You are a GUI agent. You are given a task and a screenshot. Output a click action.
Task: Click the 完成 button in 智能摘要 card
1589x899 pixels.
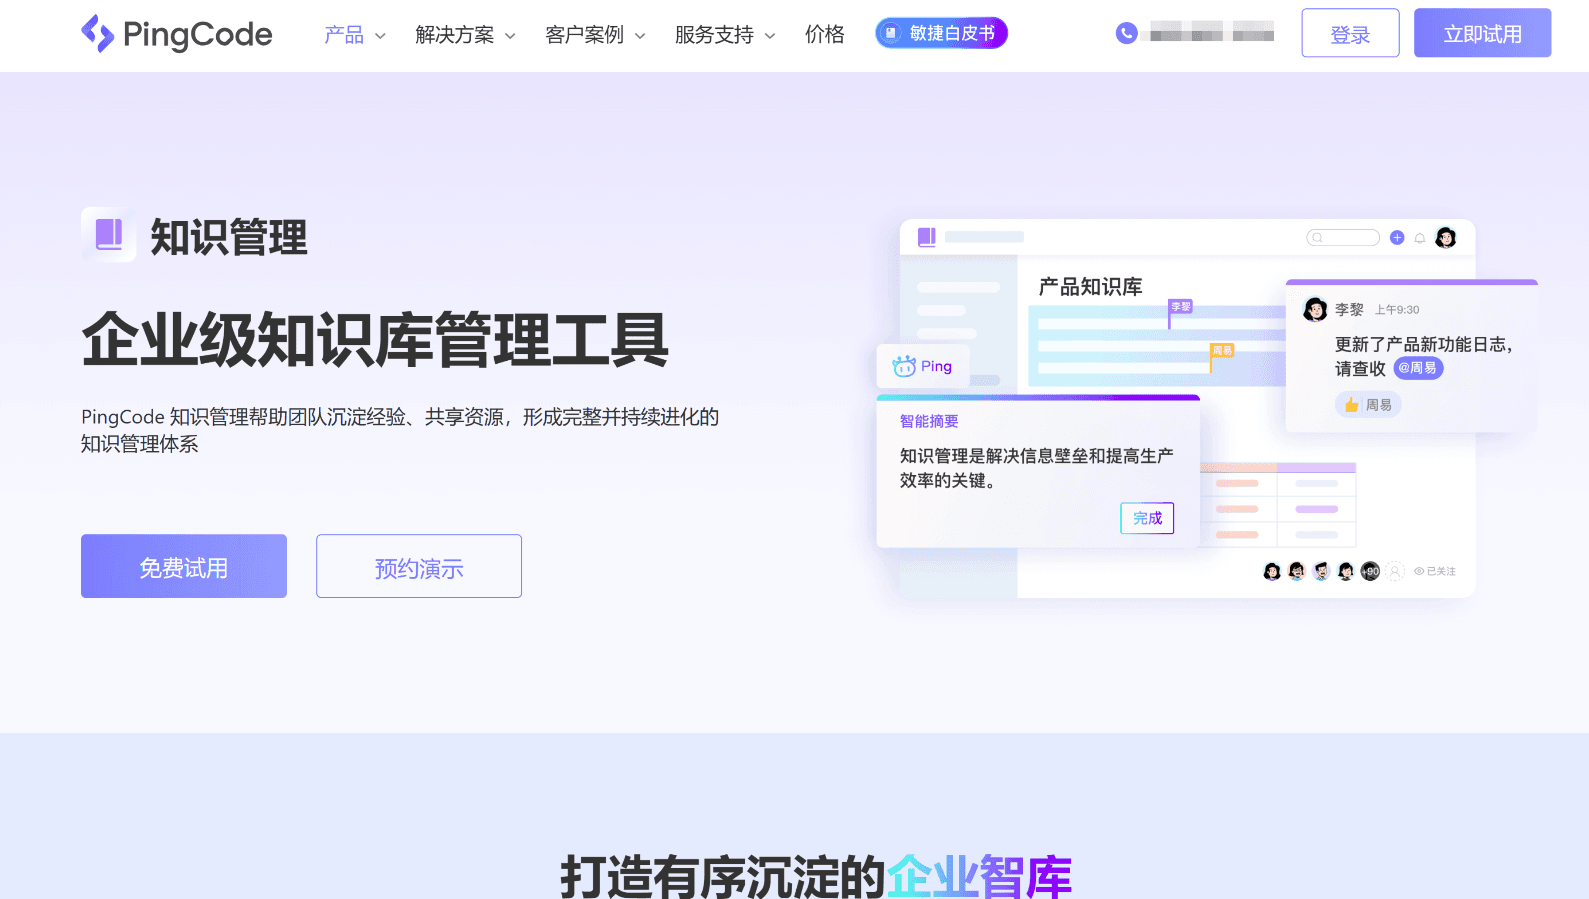1147,518
